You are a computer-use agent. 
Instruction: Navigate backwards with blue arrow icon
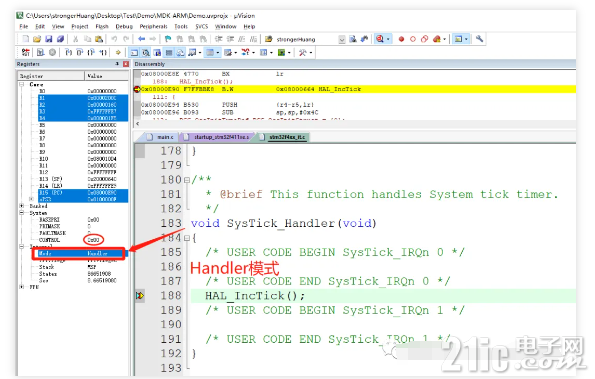[x=142, y=39]
